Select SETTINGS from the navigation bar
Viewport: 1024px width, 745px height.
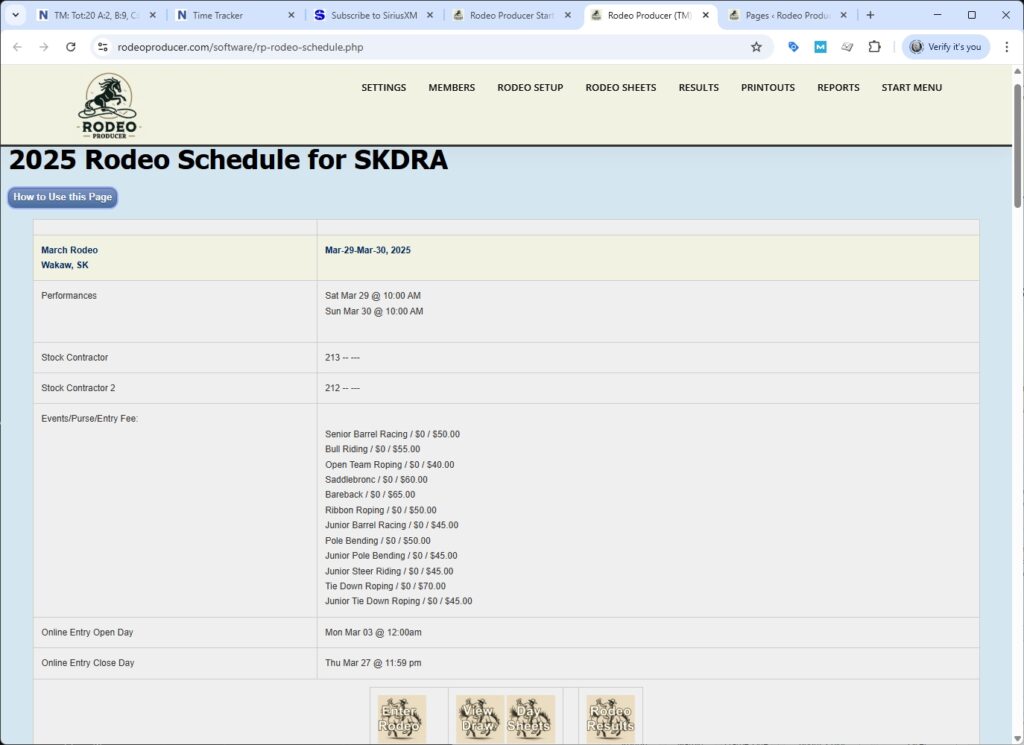point(383,88)
